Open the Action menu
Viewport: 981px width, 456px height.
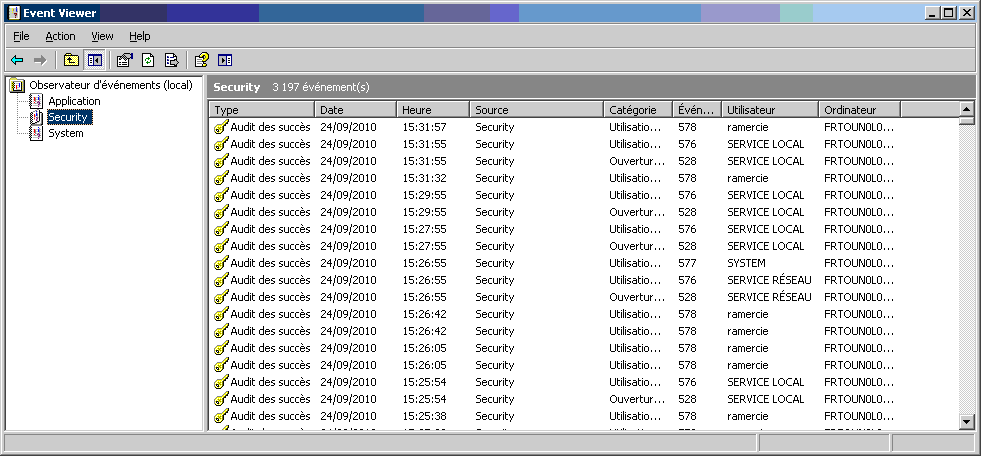point(60,36)
